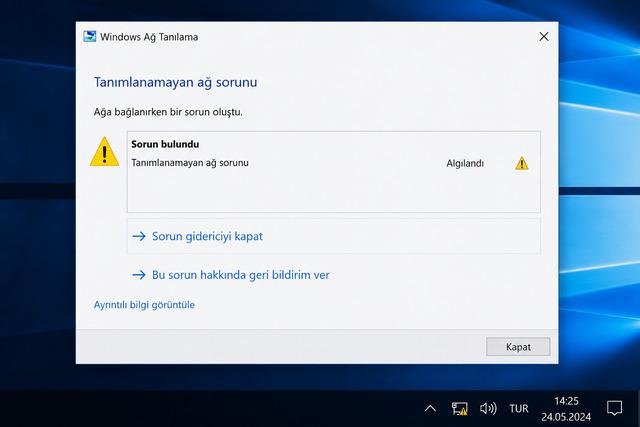
Task: Click the large yellow warning icon
Action: [x=104, y=151]
